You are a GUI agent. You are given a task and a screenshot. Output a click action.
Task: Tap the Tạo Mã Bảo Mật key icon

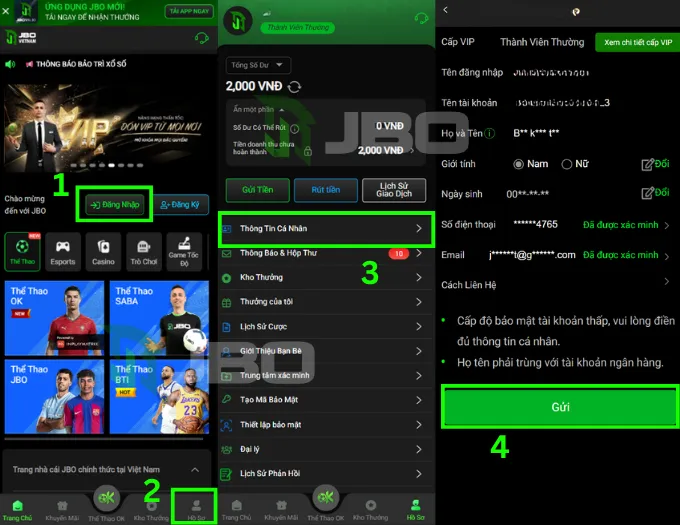tap(226, 400)
